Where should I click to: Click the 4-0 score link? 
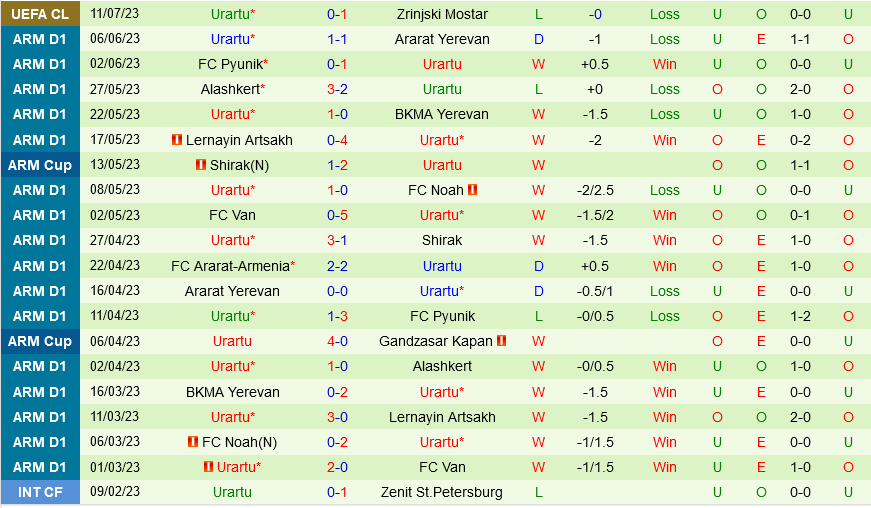pos(337,341)
